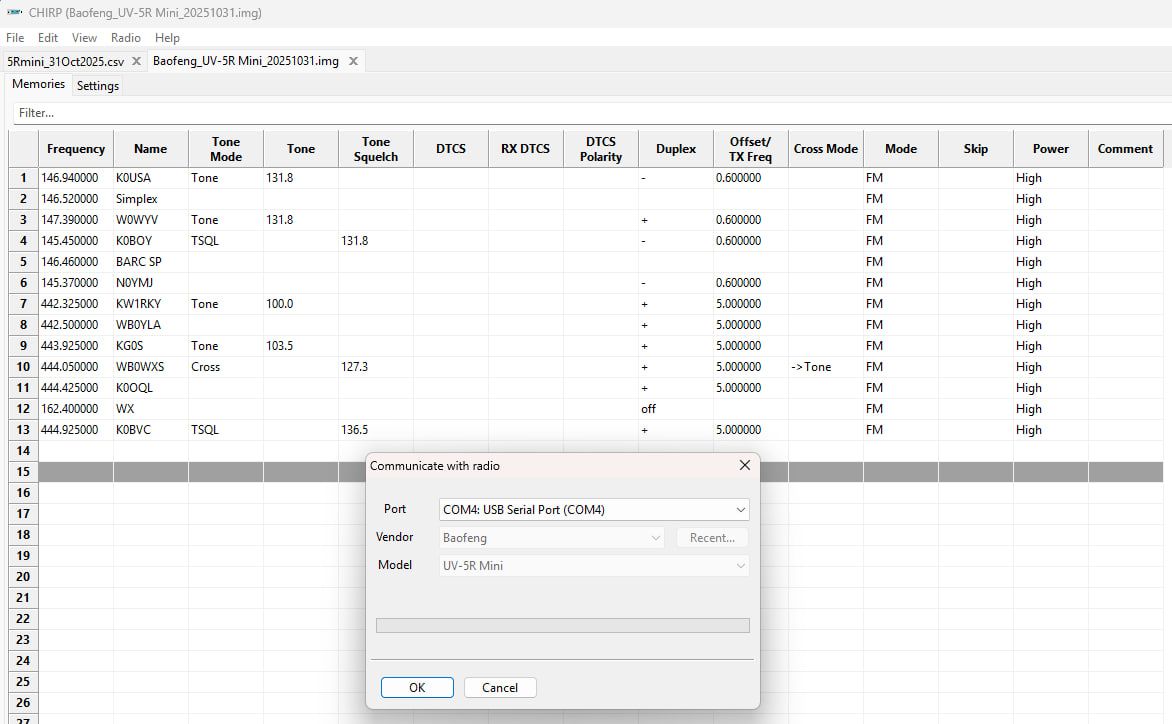Click the Recent... button
This screenshot has width=1172, height=724.
[712, 538]
